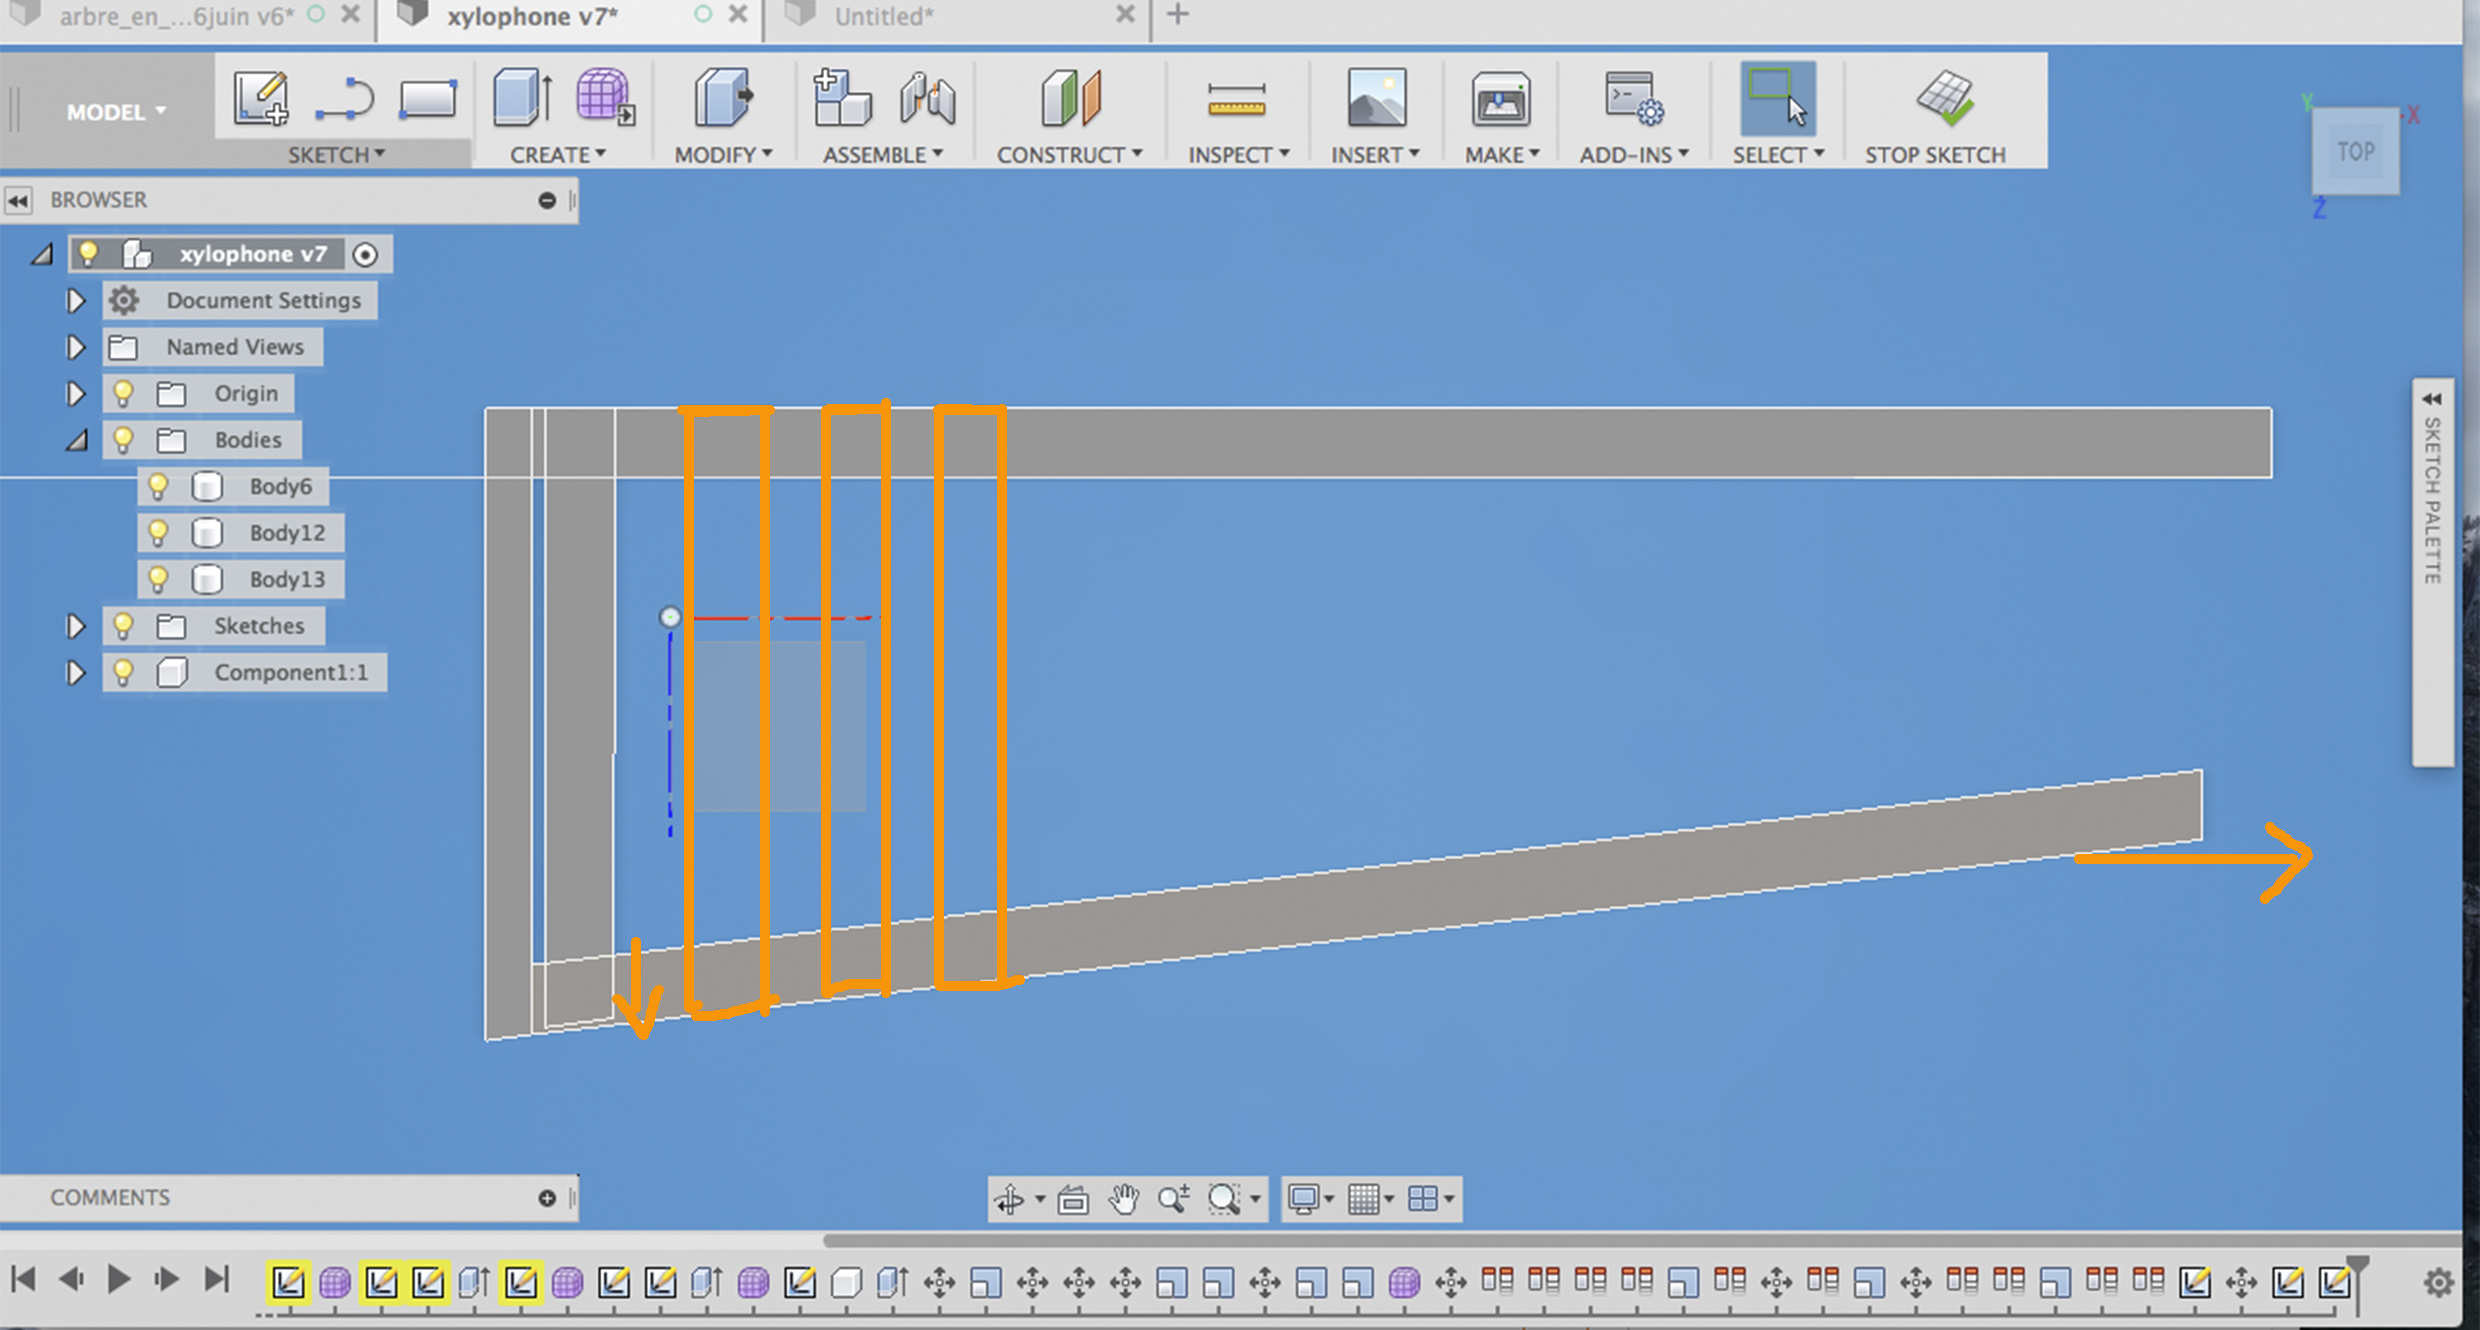Select the Joint tool icon
The image size is (2480, 1330).
click(x=927, y=99)
